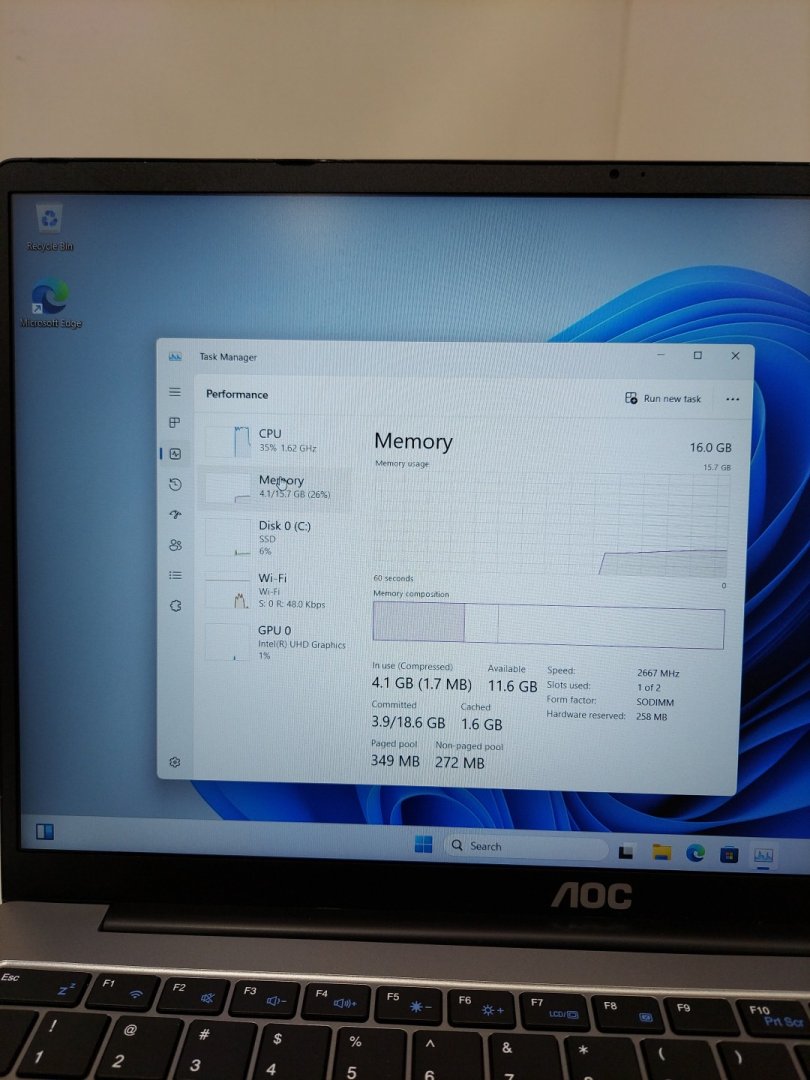Open Services page in sidebar
Viewport: 810px width, 1080px height.
pos(175,606)
